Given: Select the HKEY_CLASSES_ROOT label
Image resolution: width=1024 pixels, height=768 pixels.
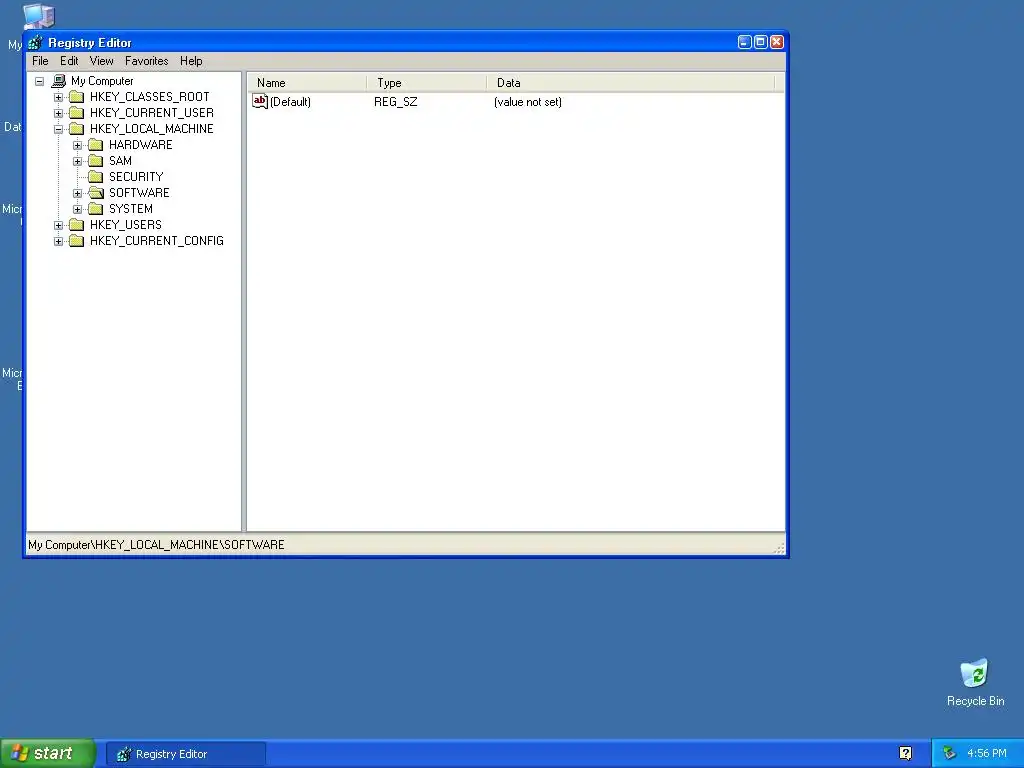Looking at the screenshot, I should [150, 97].
